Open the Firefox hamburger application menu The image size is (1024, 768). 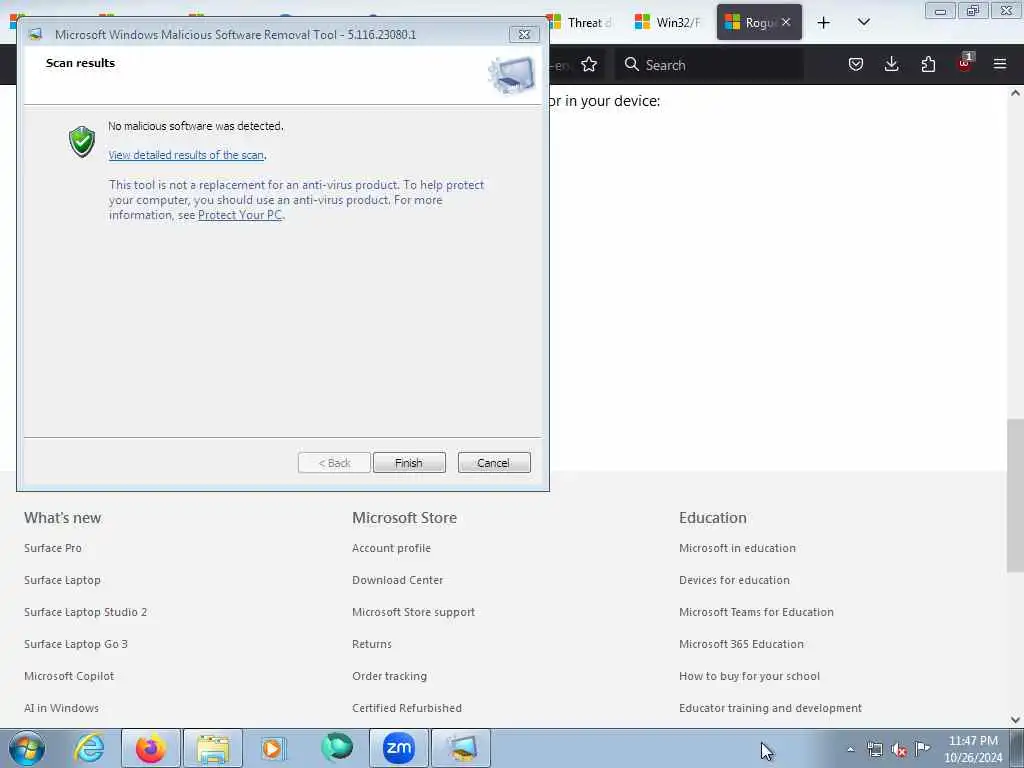(1000, 64)
